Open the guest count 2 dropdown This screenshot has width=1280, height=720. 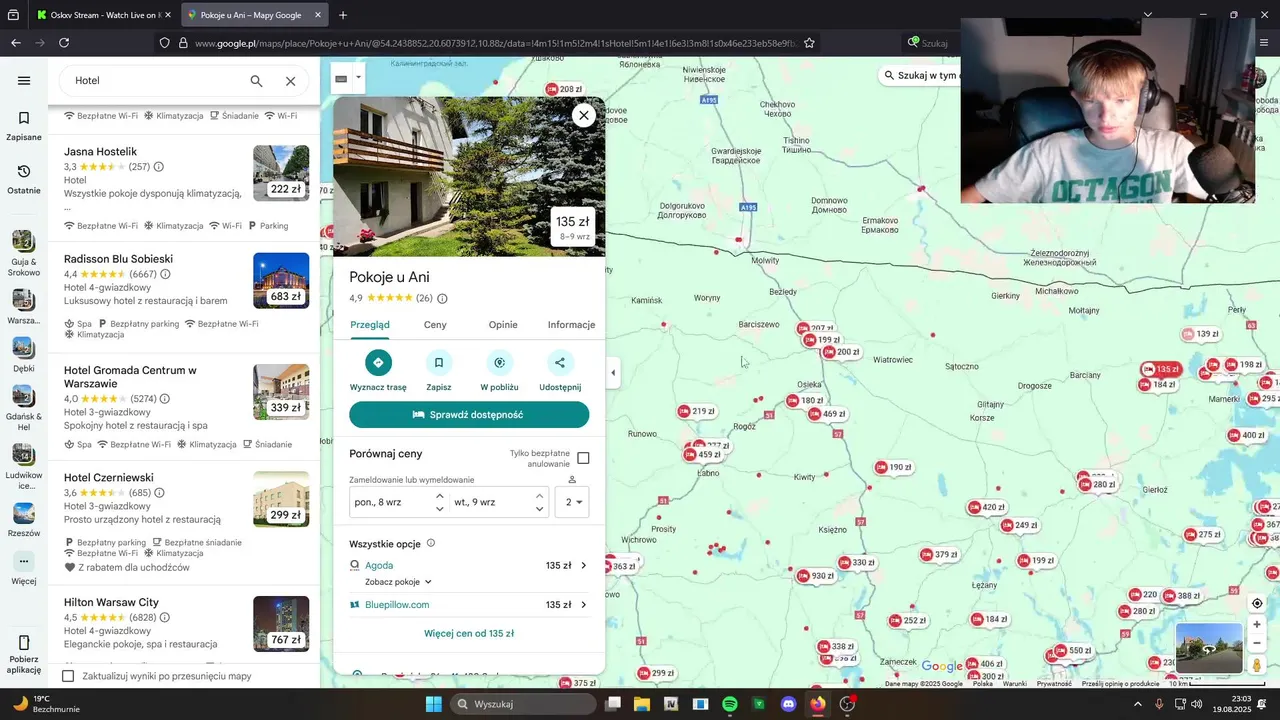572,502
